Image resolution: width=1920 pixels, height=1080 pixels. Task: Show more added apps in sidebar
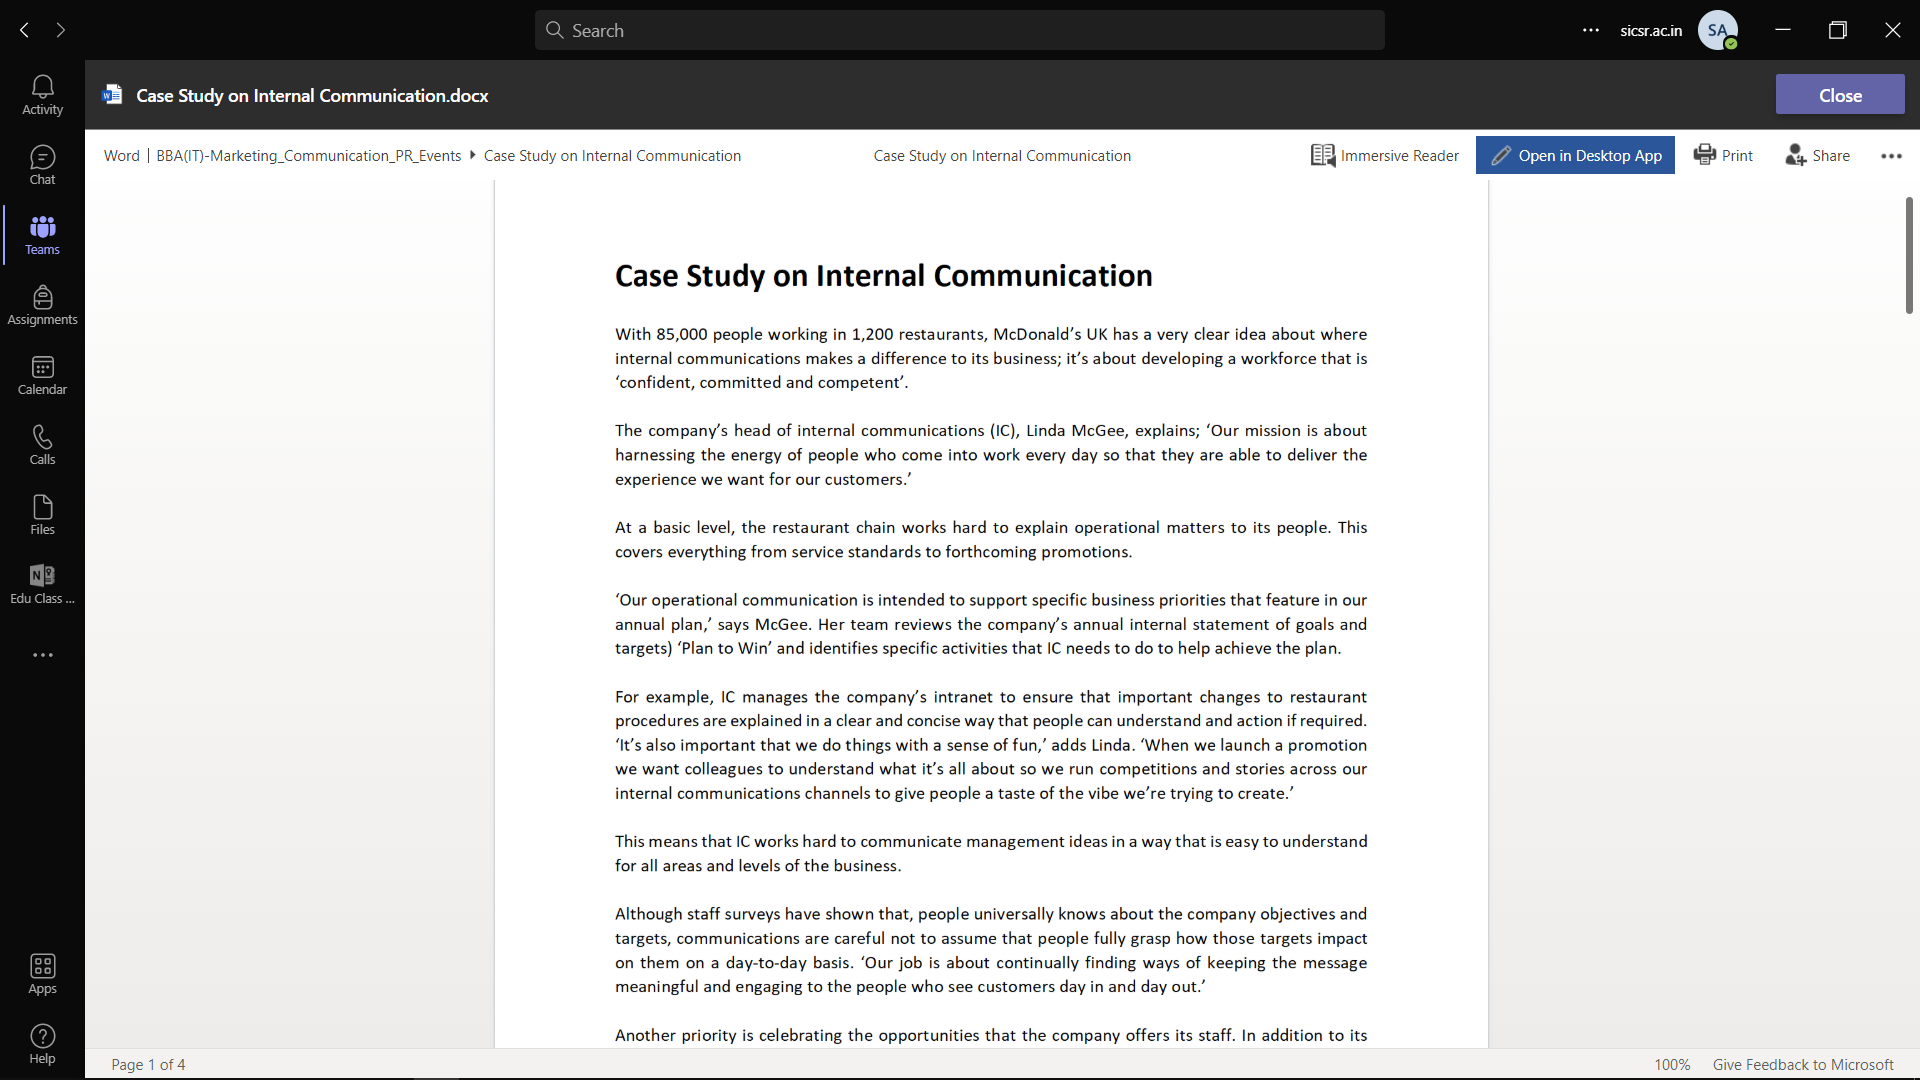[x=42, y=654]
